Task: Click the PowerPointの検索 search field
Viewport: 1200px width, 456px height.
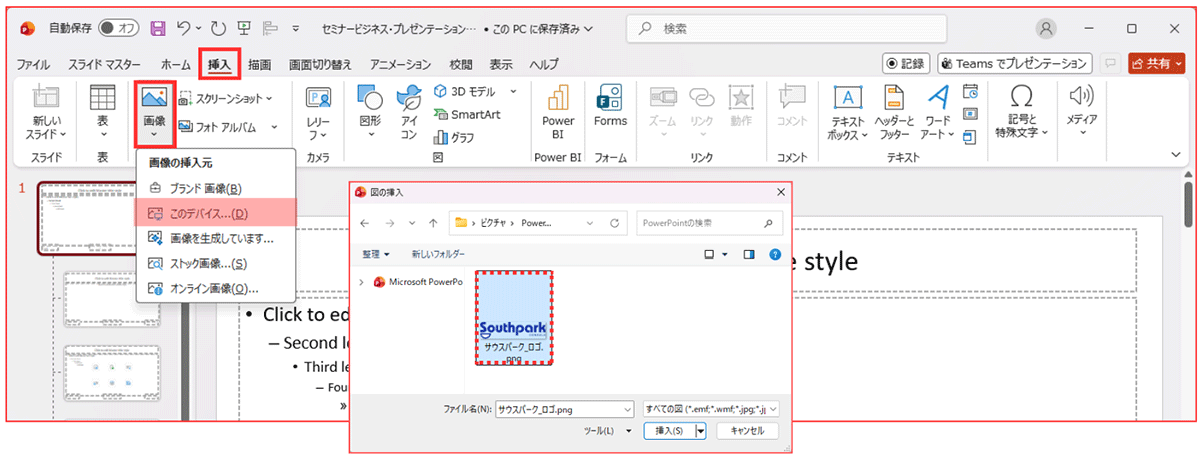Action: pos(709,222)
